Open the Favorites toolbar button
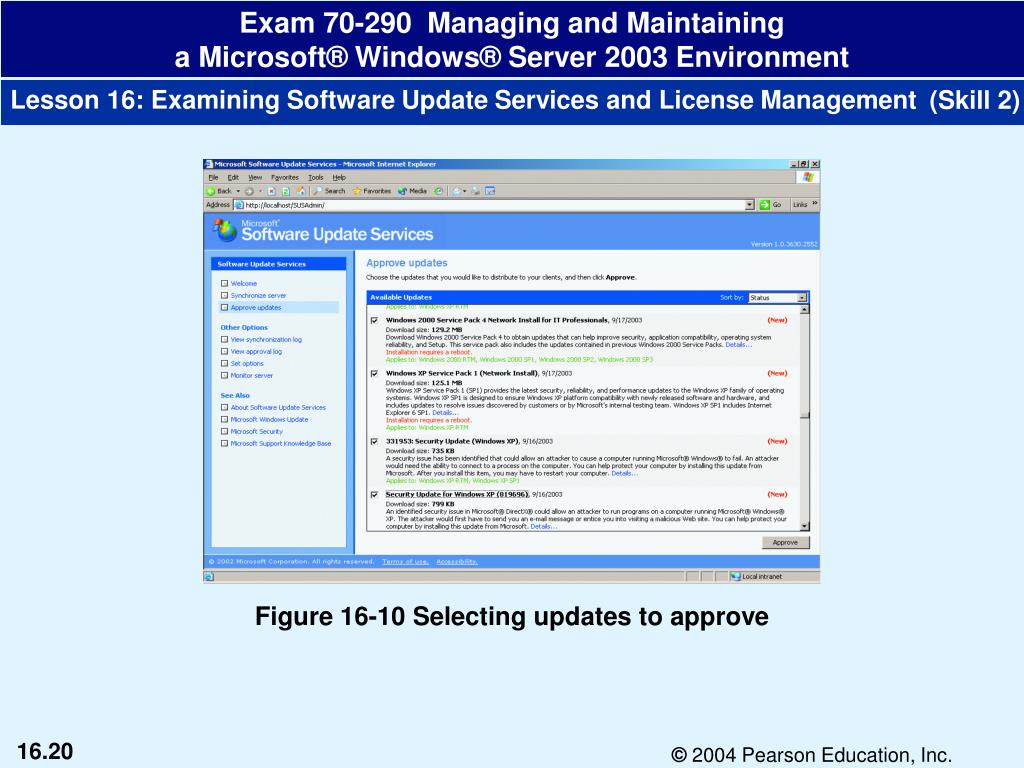This screenshot has height=768, width=1024. point(372,191)
